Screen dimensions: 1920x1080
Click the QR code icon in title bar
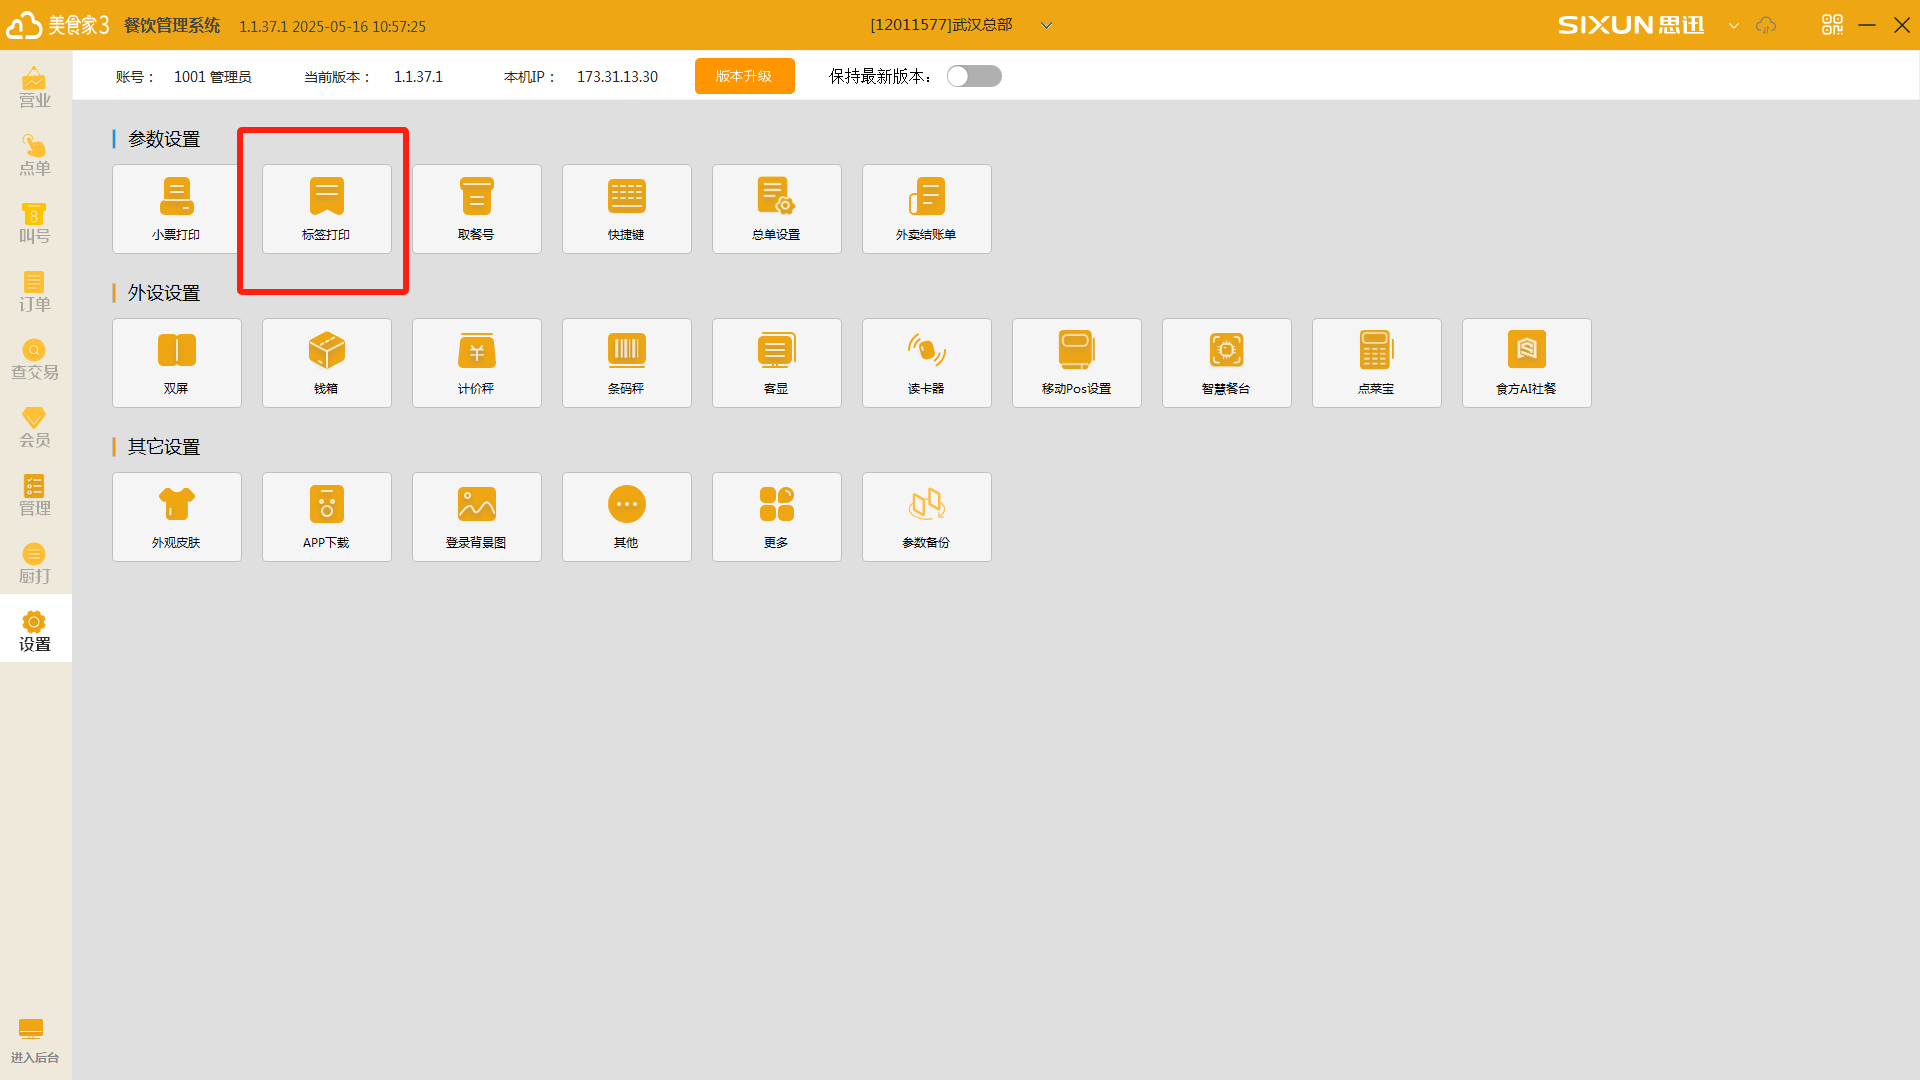coord(1832,25)
